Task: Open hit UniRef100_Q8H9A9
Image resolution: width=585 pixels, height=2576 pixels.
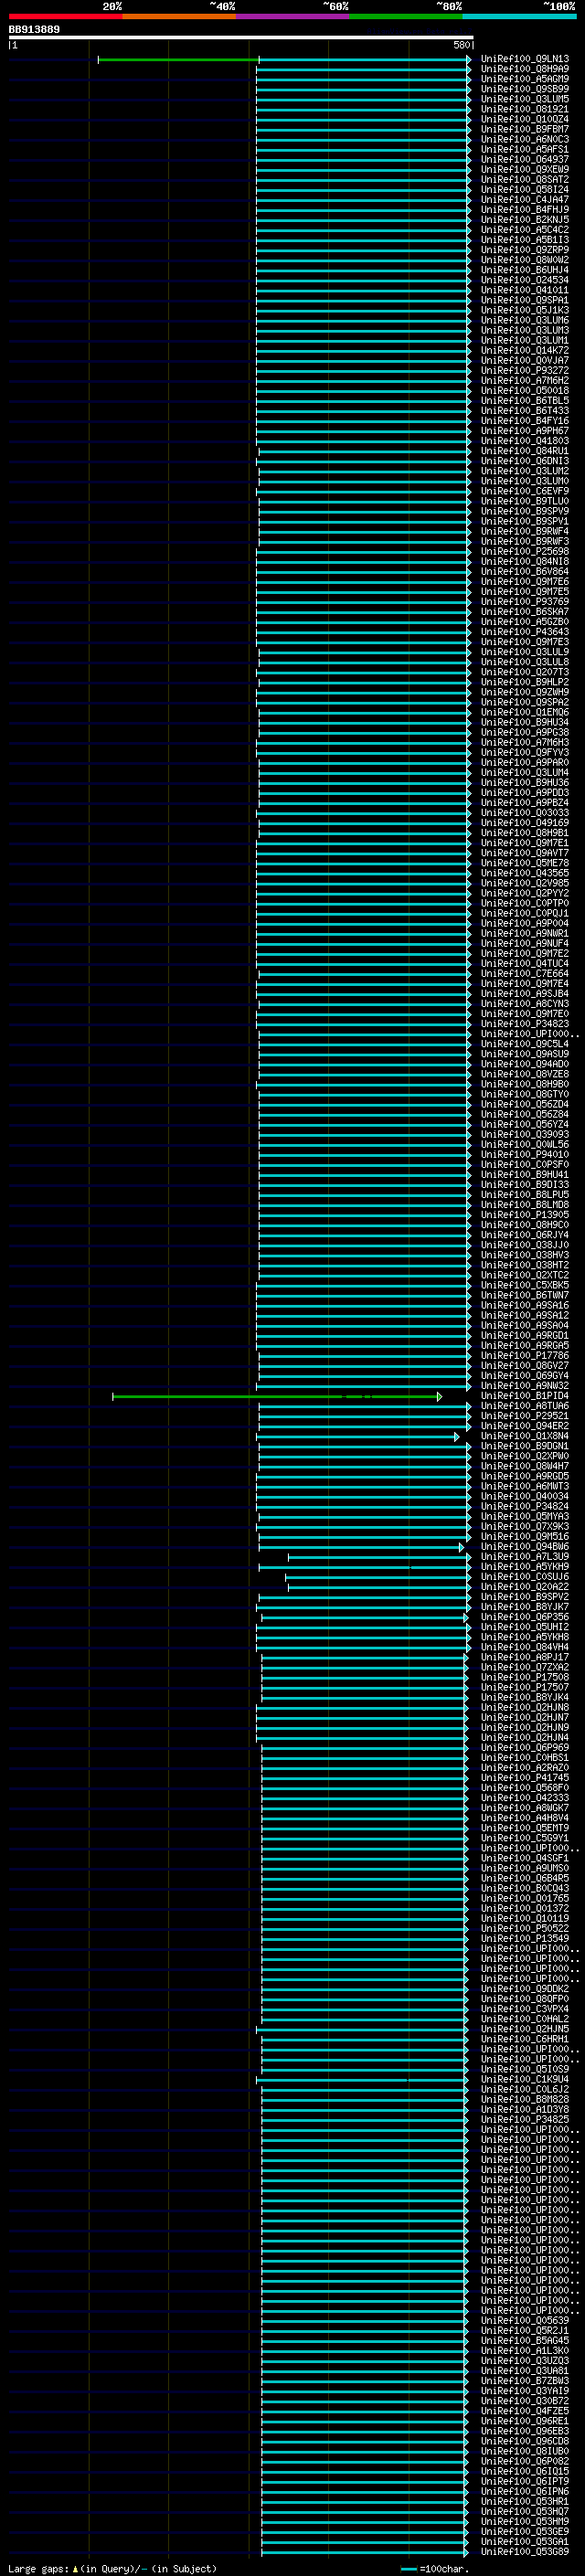Action: [x=524, y=69]
